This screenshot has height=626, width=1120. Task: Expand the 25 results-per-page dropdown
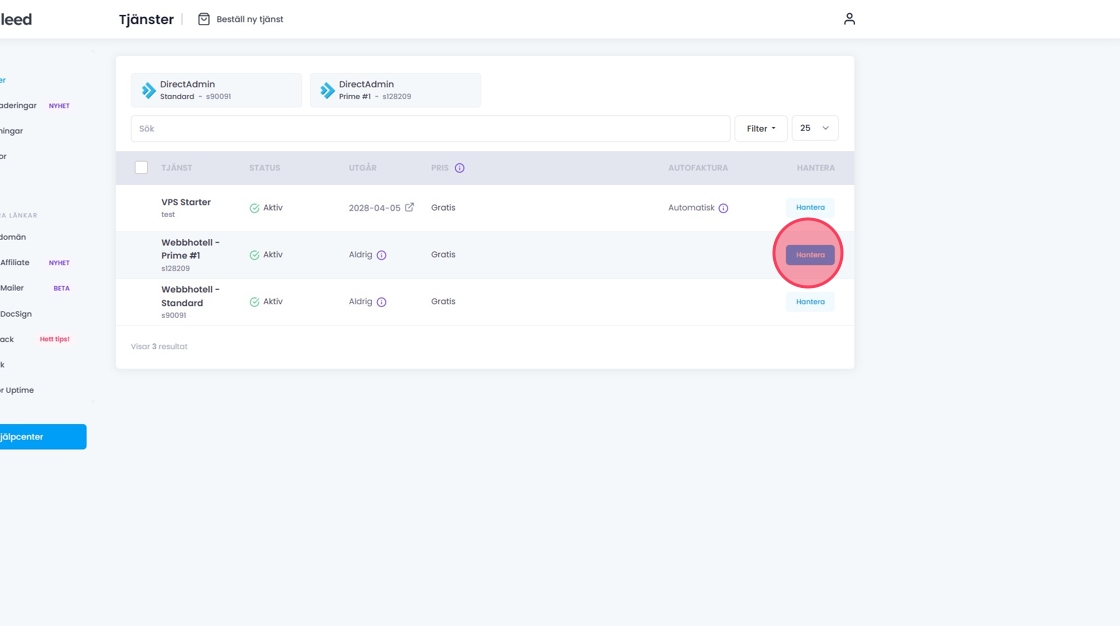(814, 128)
